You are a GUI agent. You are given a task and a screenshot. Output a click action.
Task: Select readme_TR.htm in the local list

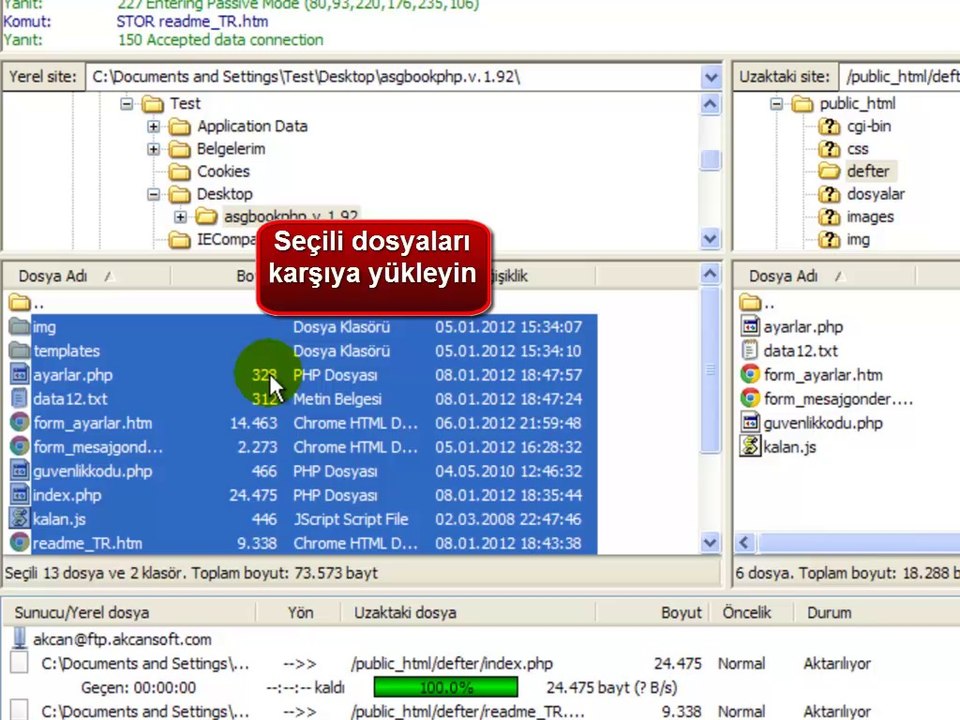tap(88, 543)
